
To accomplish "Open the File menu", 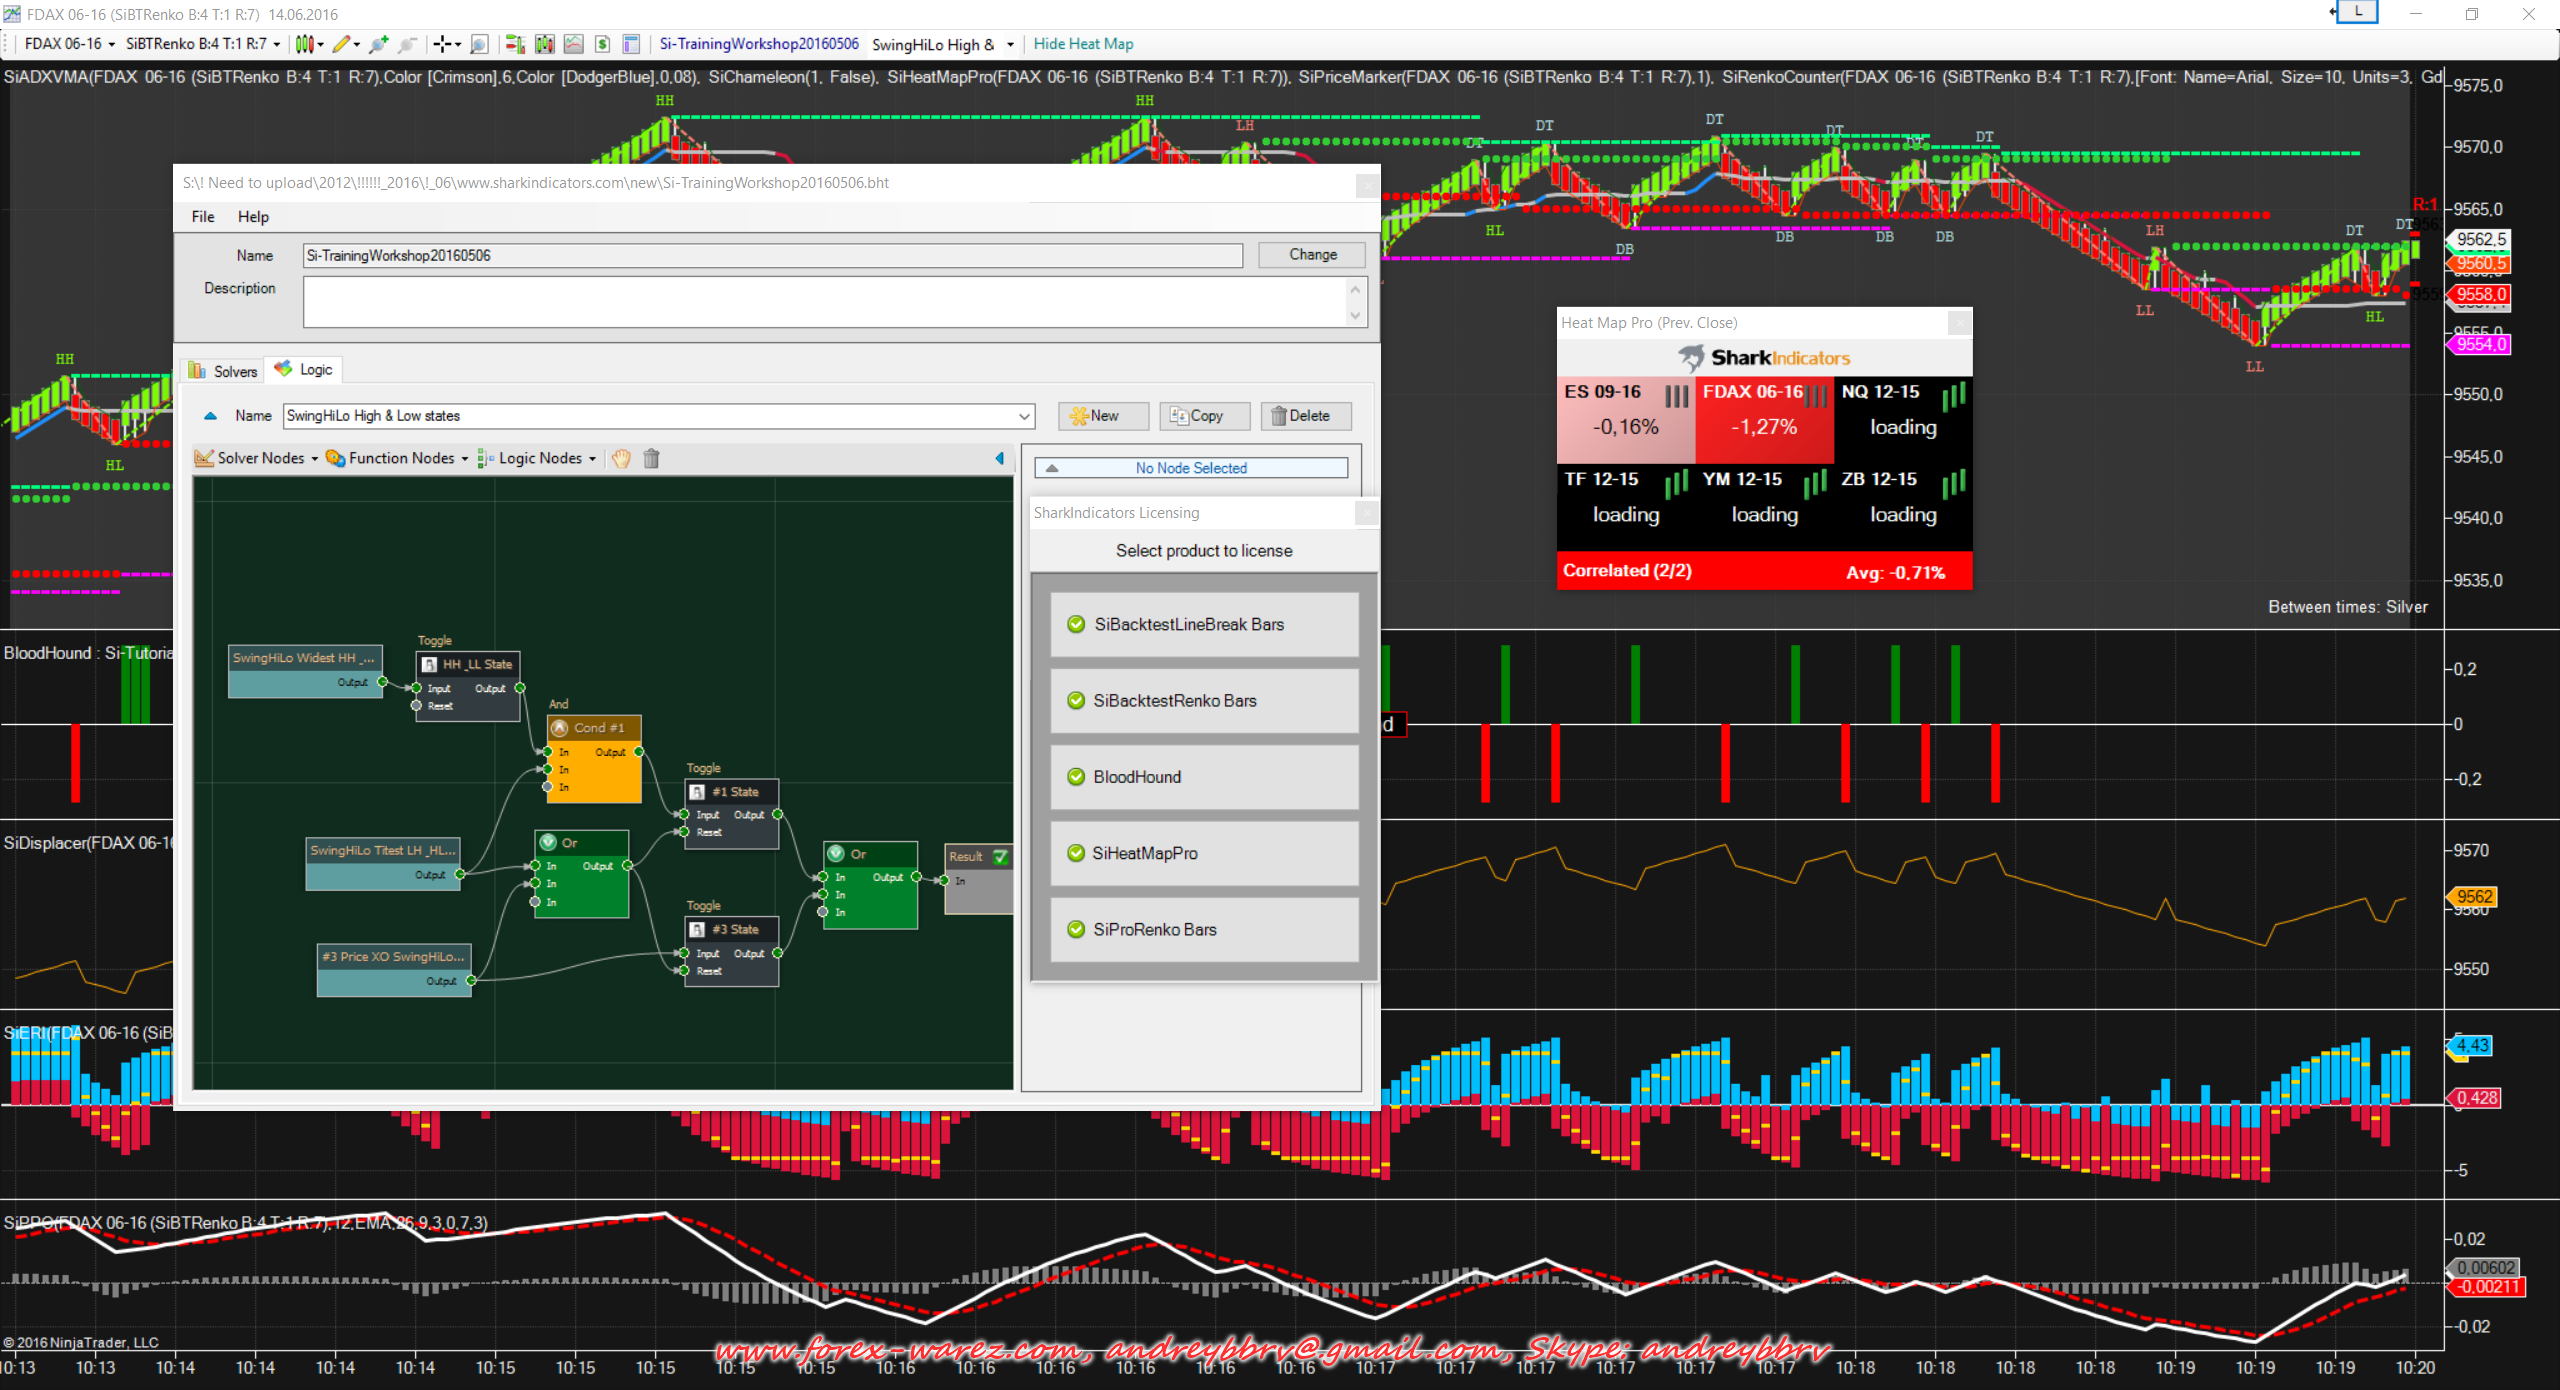I will 203,217.
